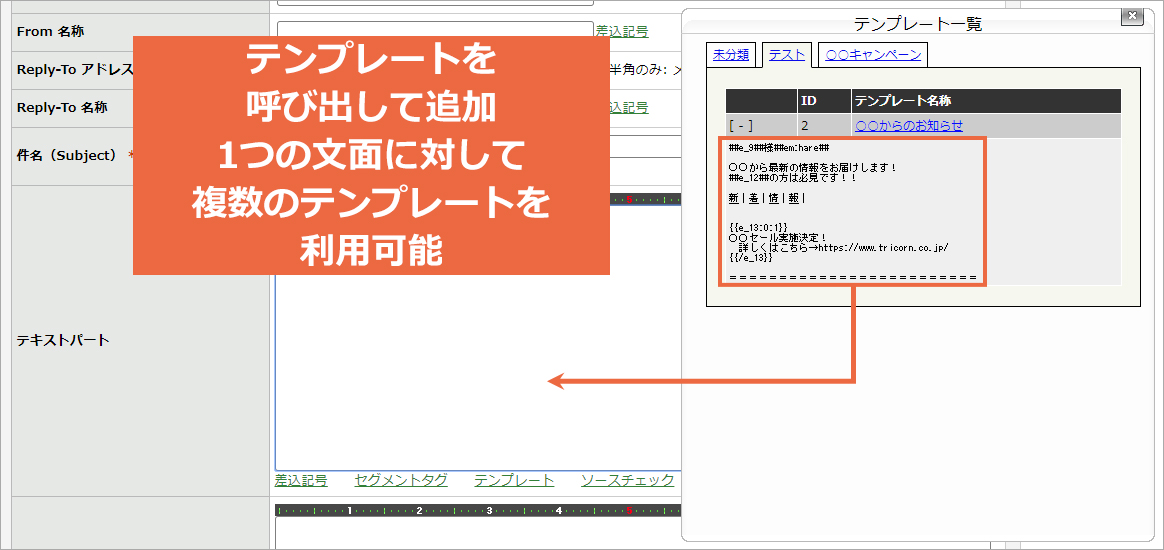This screenshot has width=1164, height=550.
Task: Open the テンプレート link below editor
Action: pyautogui.click(x=514, y=480)
